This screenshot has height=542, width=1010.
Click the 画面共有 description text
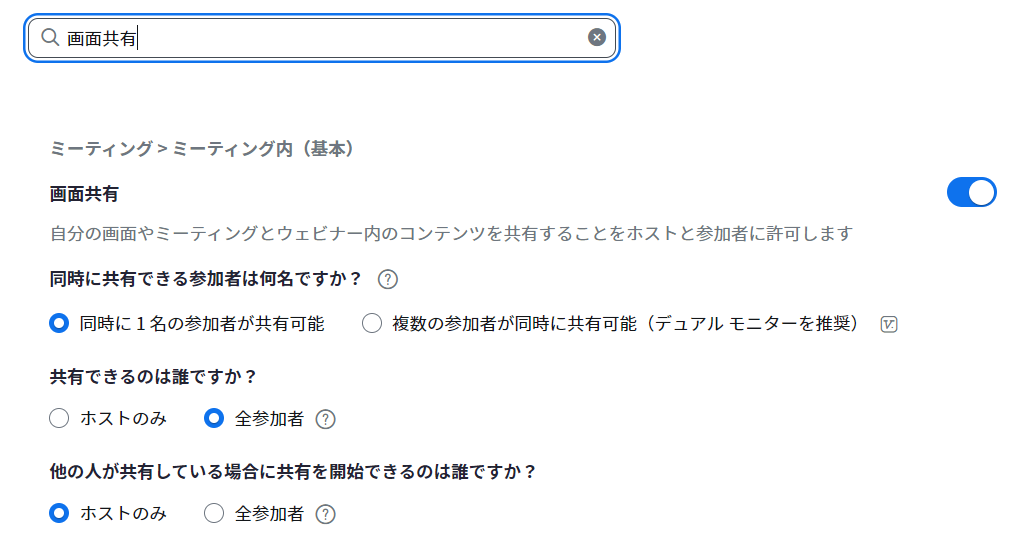click(451, 234)
